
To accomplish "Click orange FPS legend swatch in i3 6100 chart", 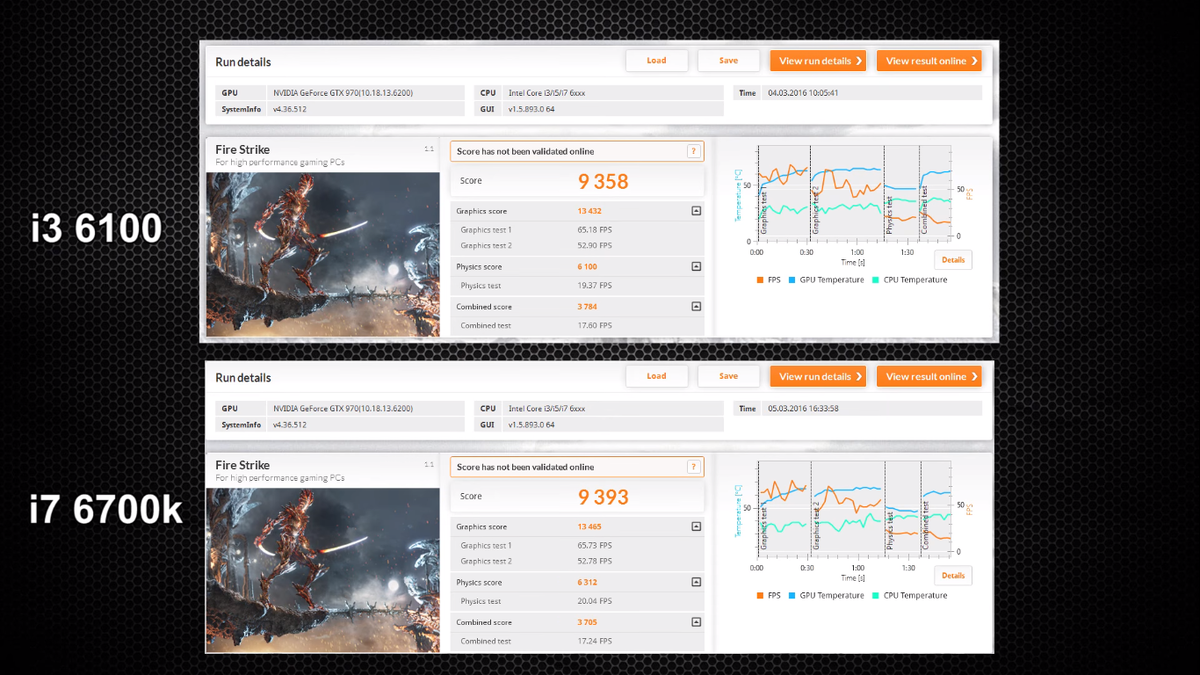I will [760, 280].
